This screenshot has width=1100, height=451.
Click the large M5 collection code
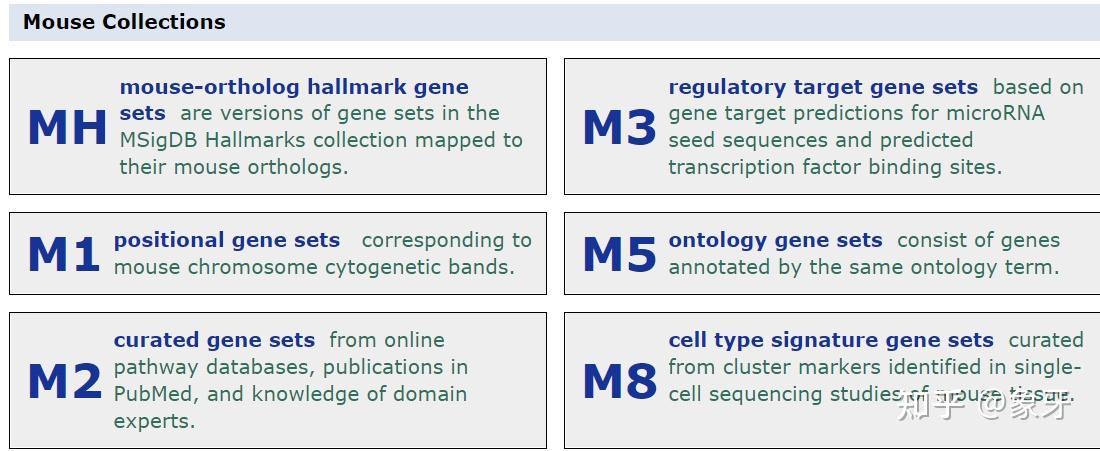619,255
